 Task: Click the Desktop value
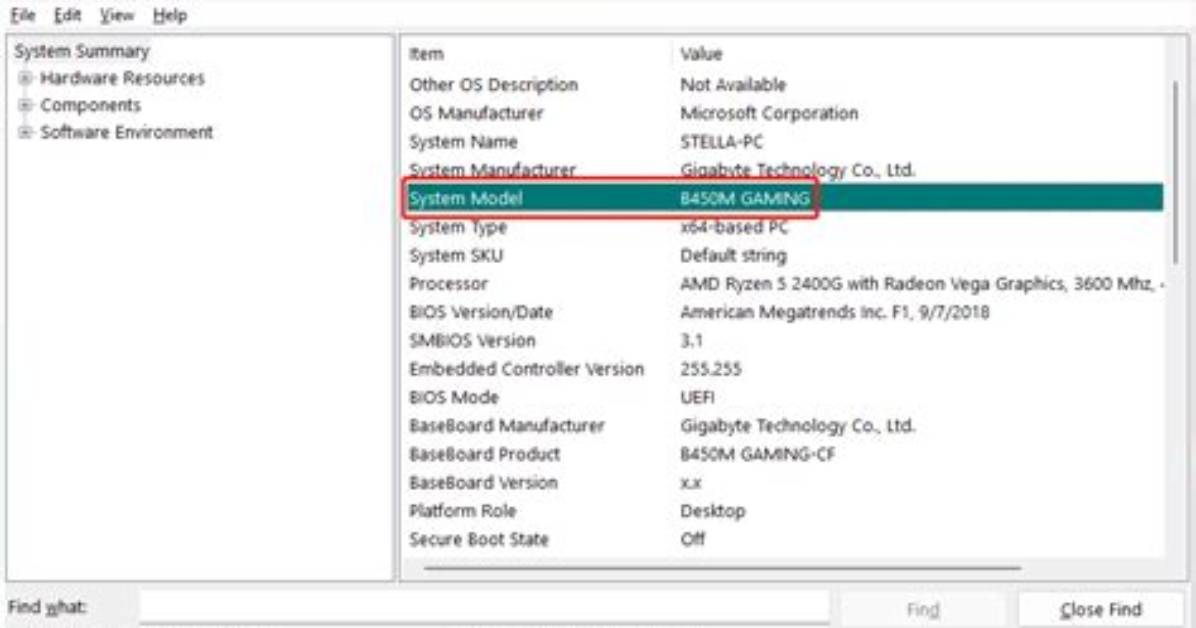tap(712, 510)
